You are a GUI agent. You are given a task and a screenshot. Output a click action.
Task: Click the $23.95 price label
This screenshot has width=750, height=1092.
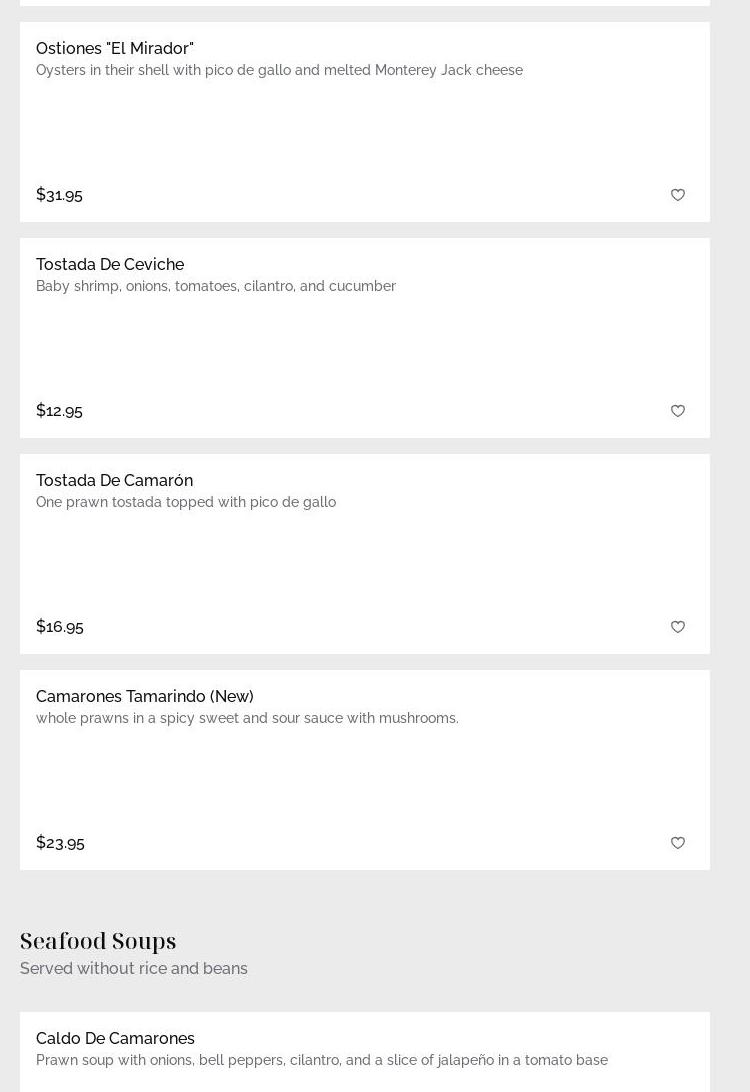[60, 842]
